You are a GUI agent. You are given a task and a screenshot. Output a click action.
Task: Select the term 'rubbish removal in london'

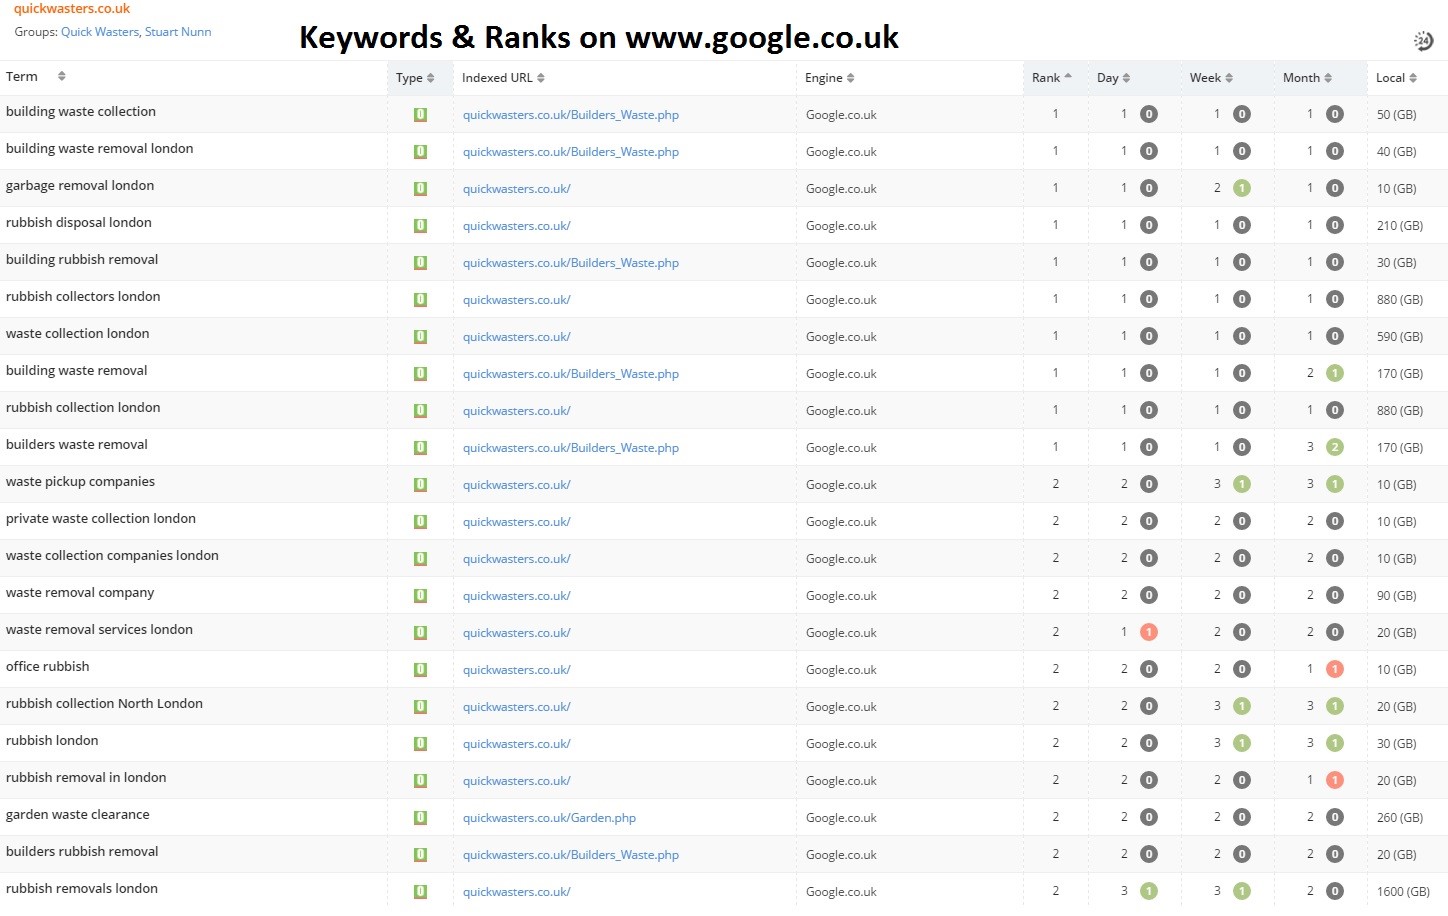86,778
